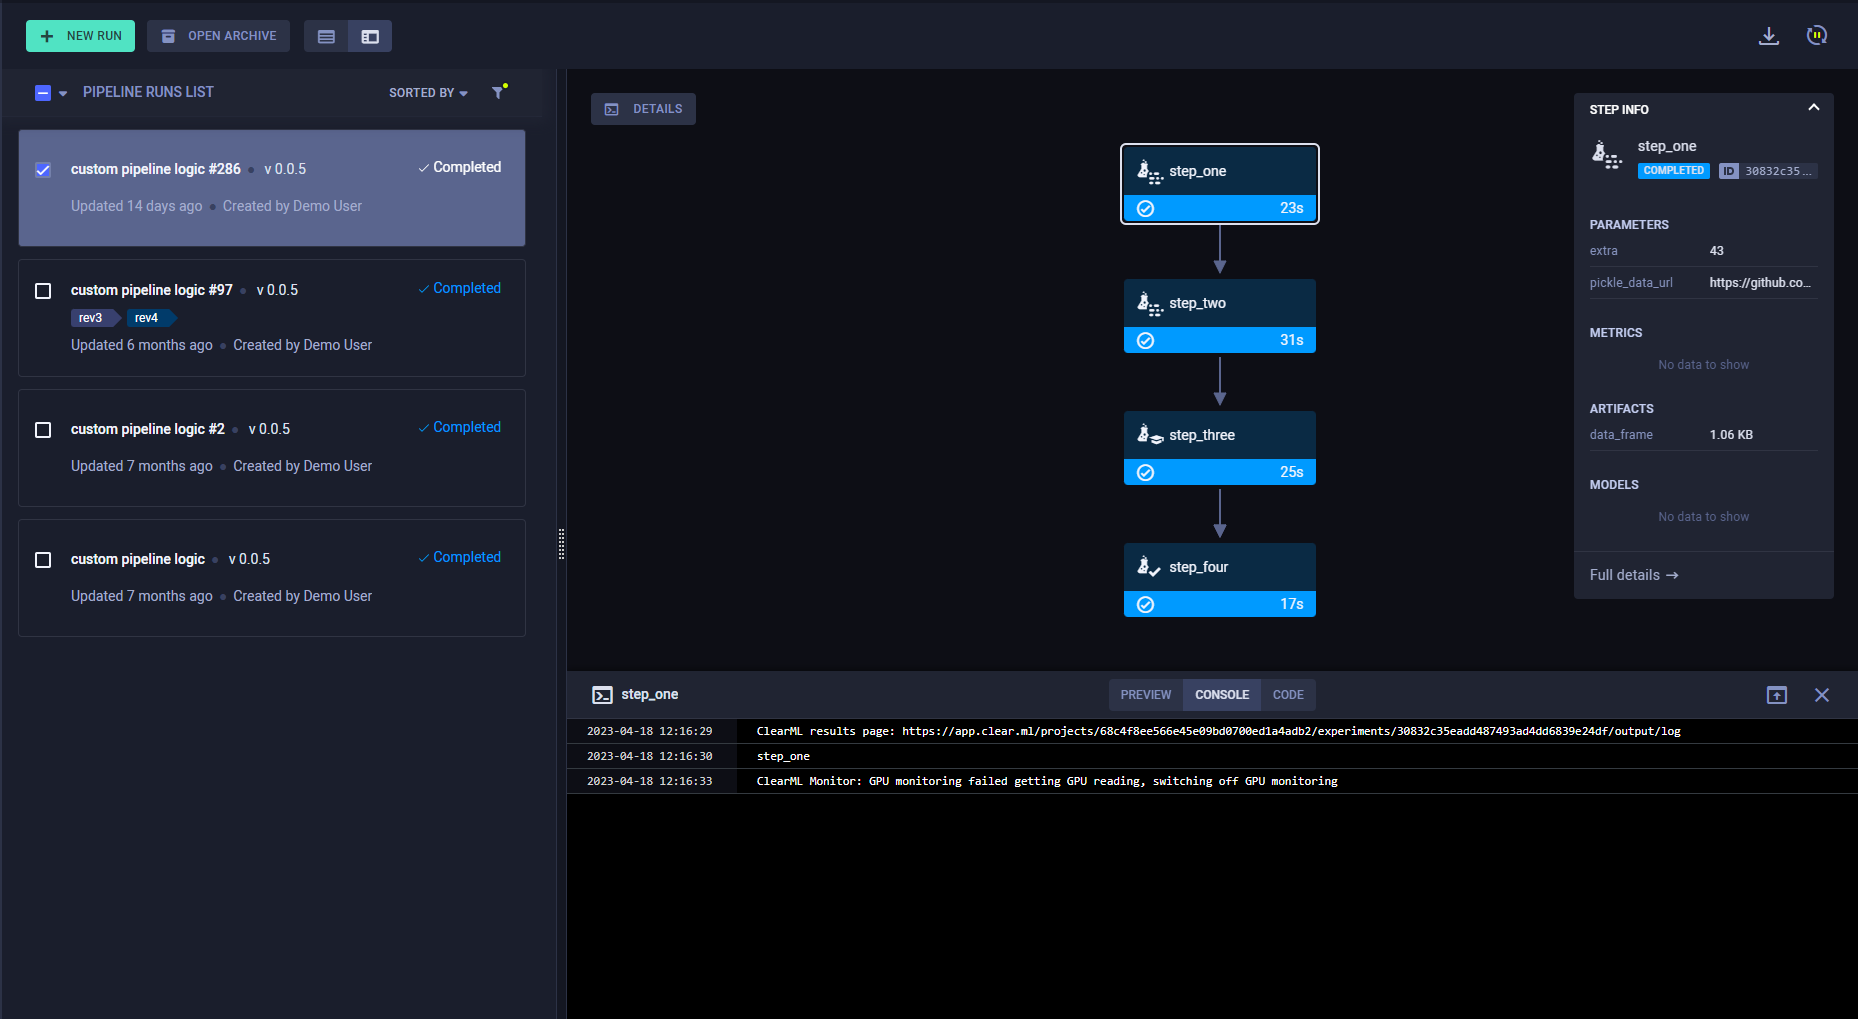Check the custom pipeline logic #97 checkbox
This screenshot has height=1019, width=1858.
pos(43,291)
